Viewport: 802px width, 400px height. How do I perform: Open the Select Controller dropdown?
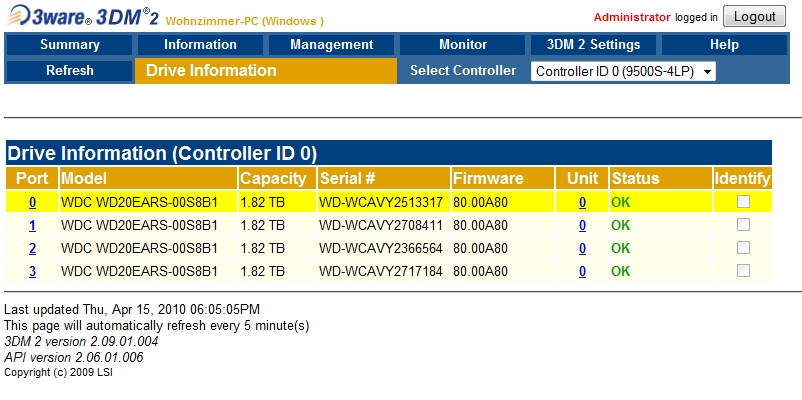(623, 72)
